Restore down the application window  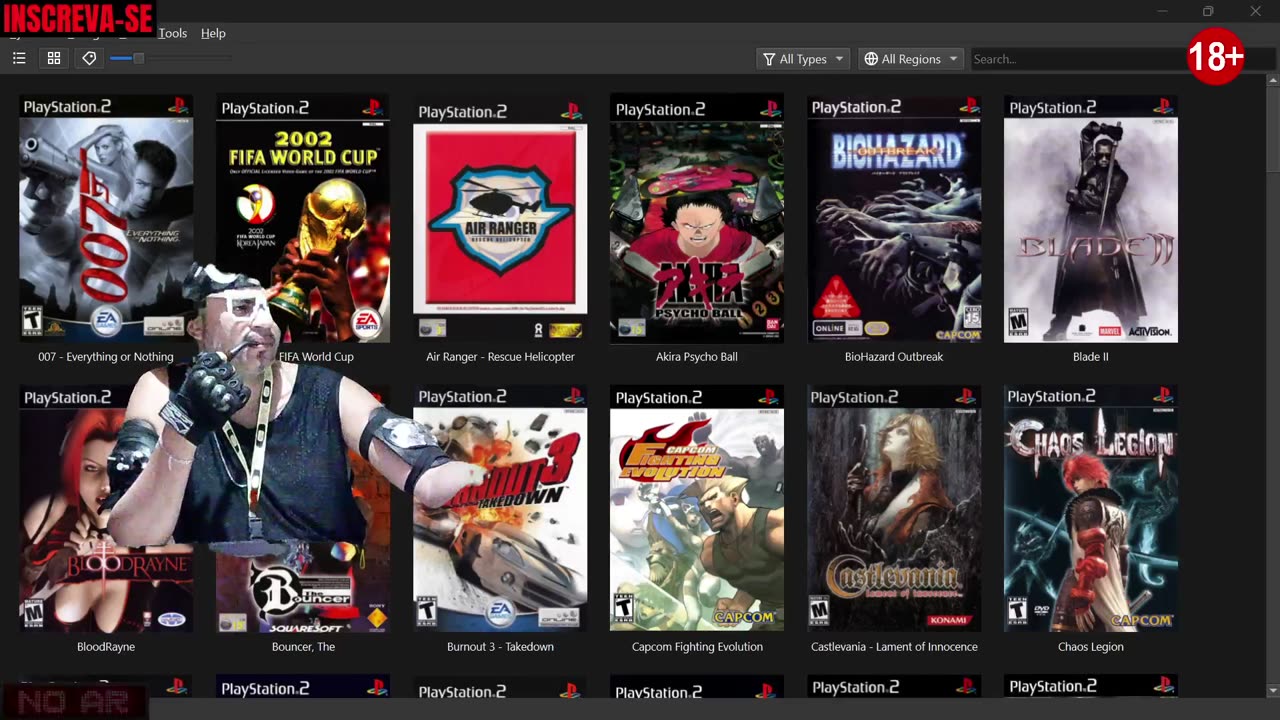1208,11
